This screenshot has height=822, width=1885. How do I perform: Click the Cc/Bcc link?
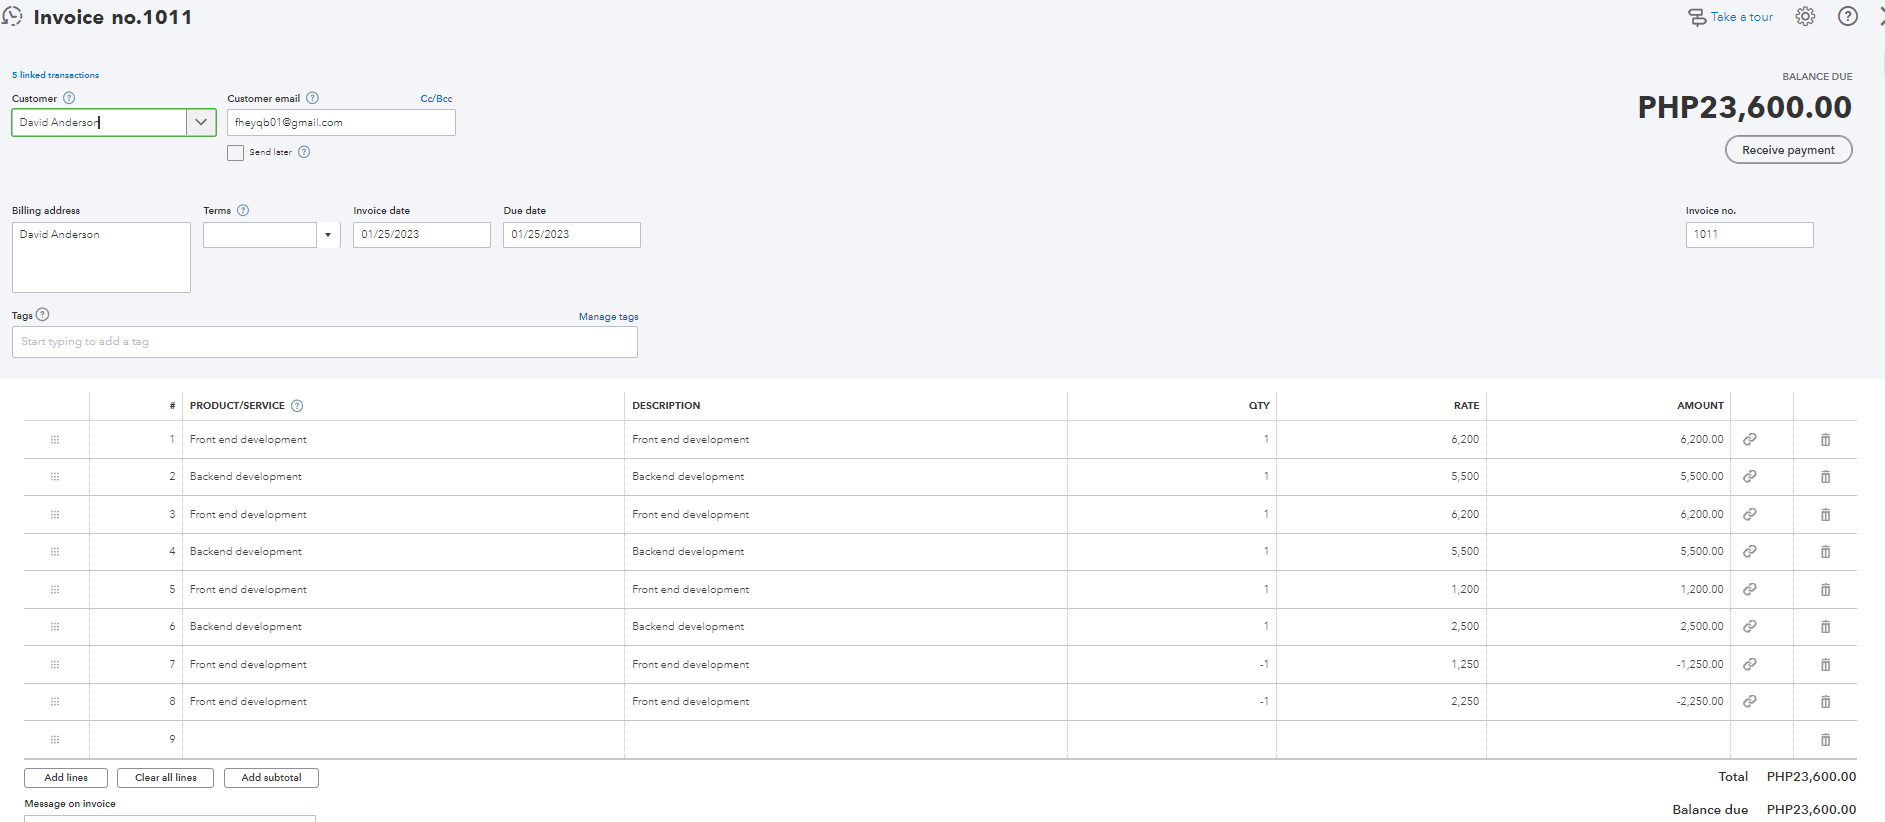click(x=436, y=99)
